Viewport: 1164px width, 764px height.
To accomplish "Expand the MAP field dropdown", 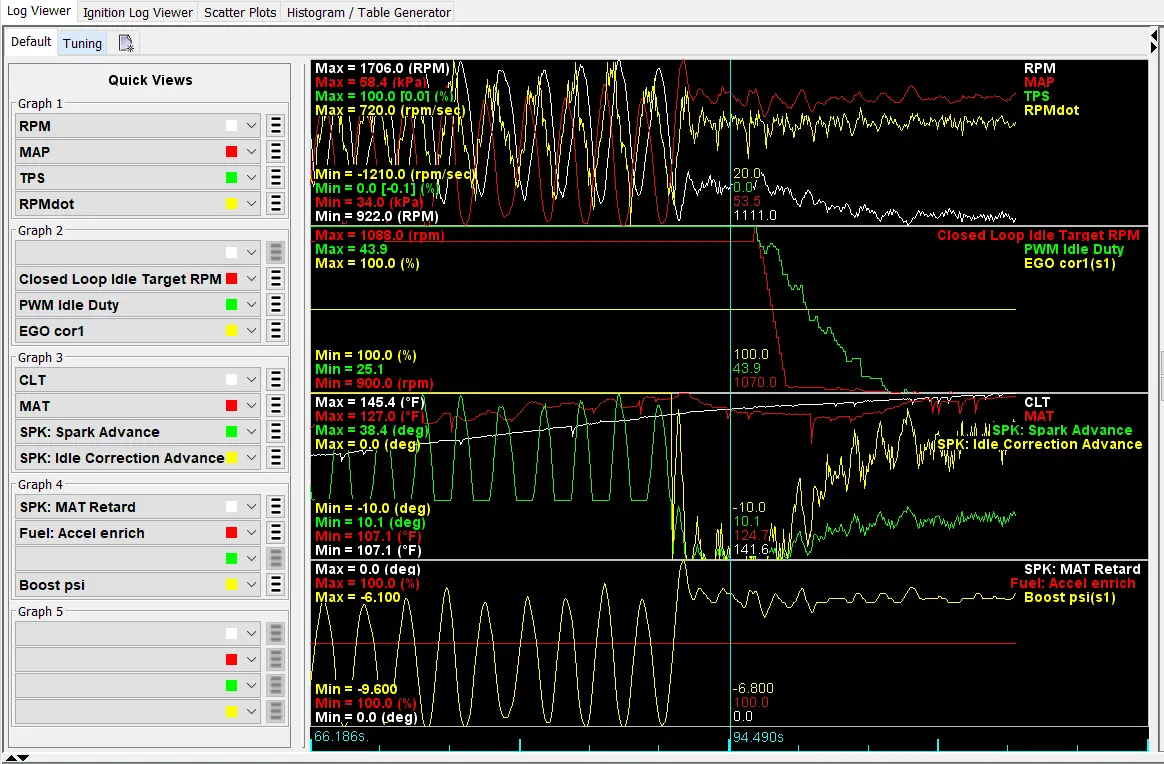I will [x=252, y=152].
